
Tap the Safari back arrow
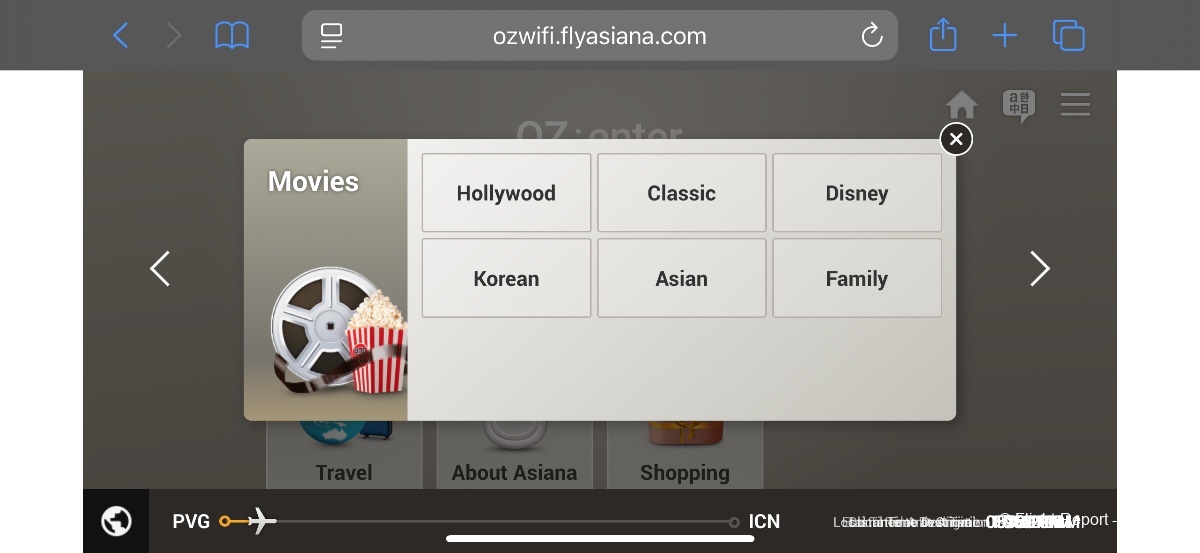tap(120, 36)
